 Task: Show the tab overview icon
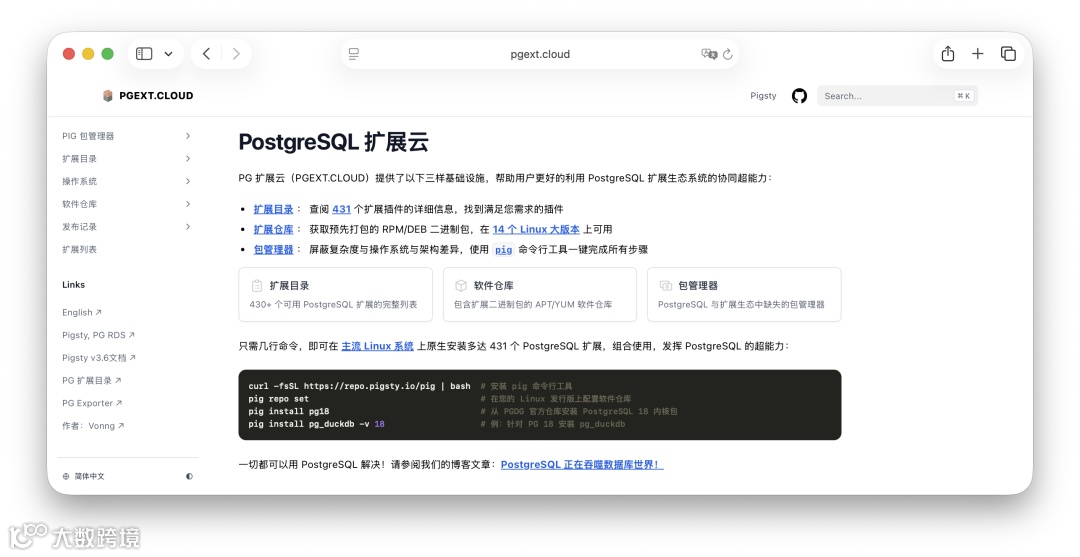(1008, 54)
